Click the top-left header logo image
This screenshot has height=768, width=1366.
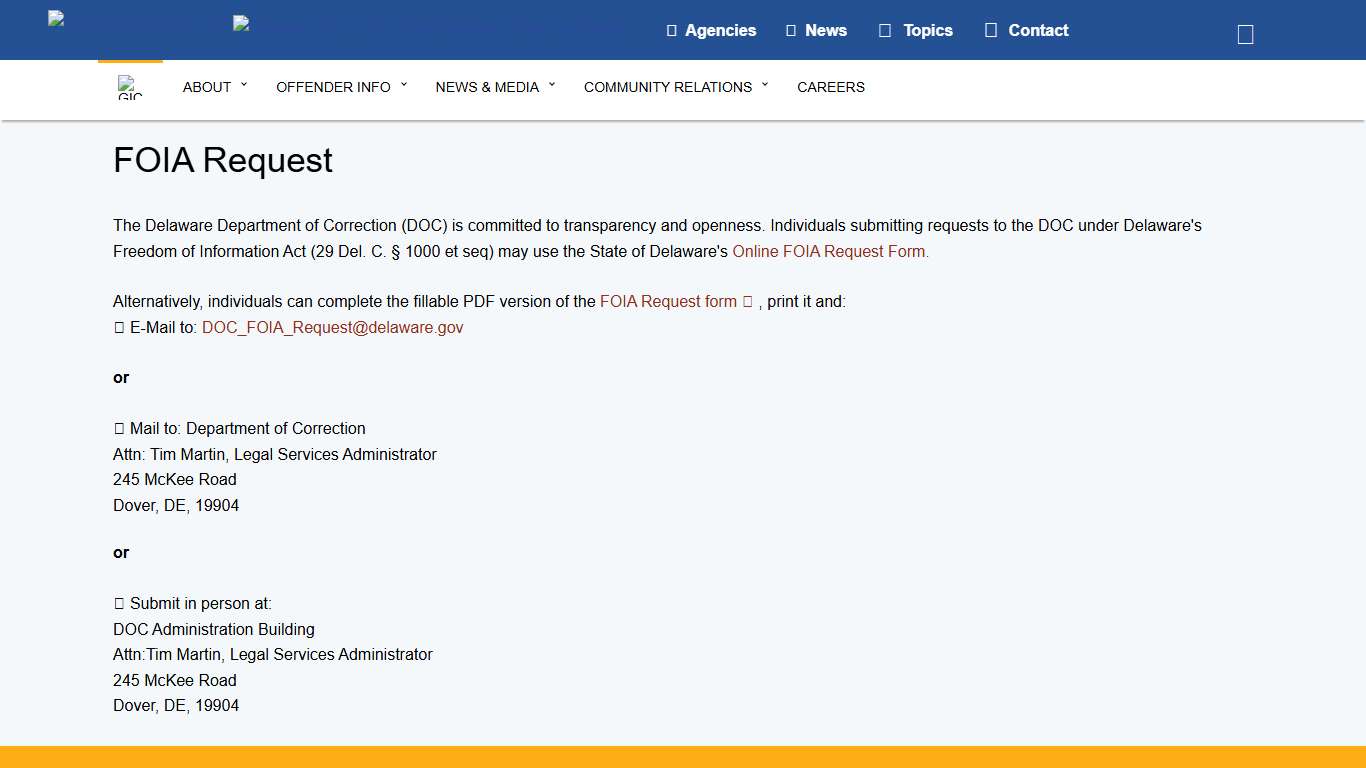point(56,19)
